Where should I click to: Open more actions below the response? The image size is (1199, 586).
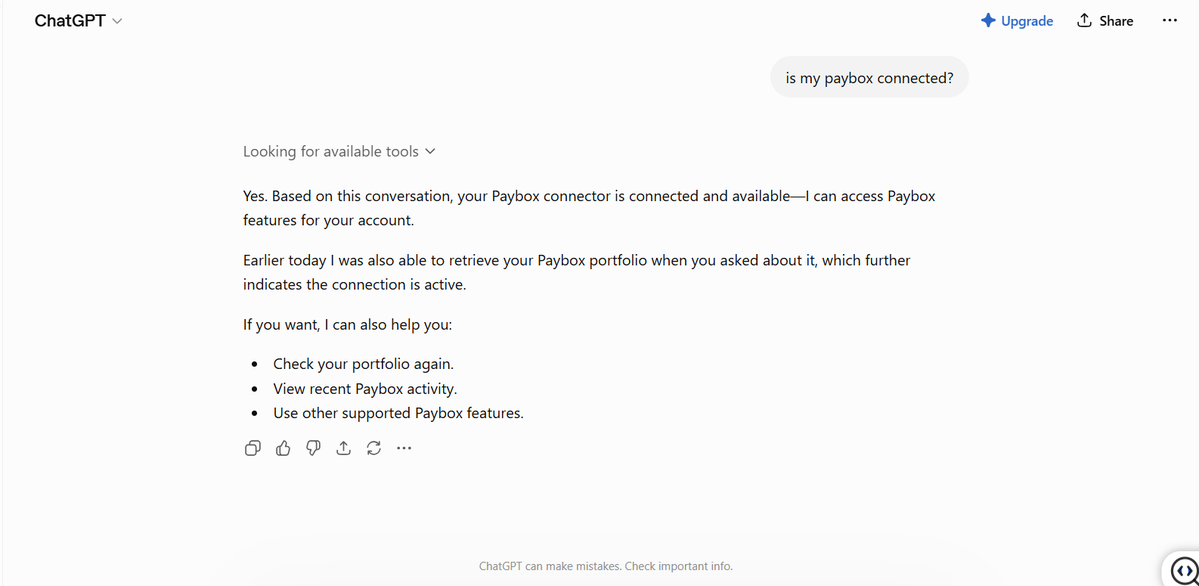click(404, 448)
